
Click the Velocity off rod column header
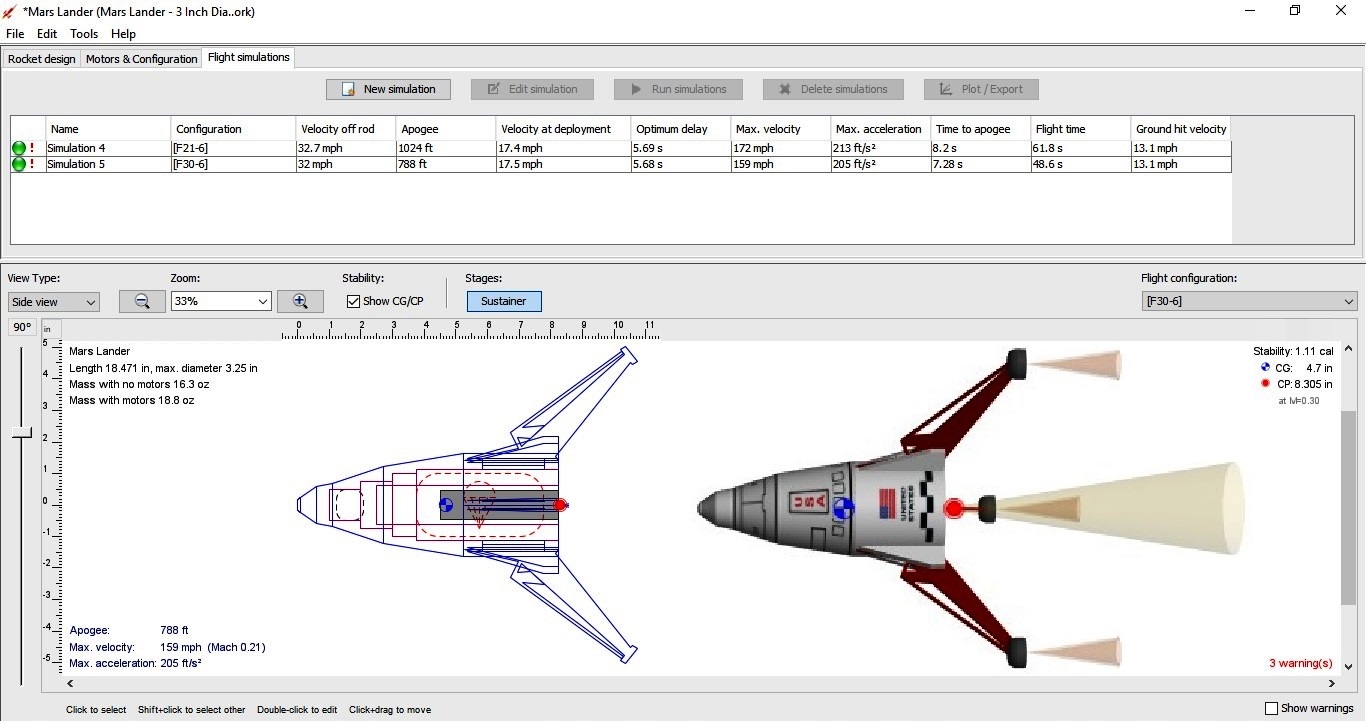click(x=346, y=129)
